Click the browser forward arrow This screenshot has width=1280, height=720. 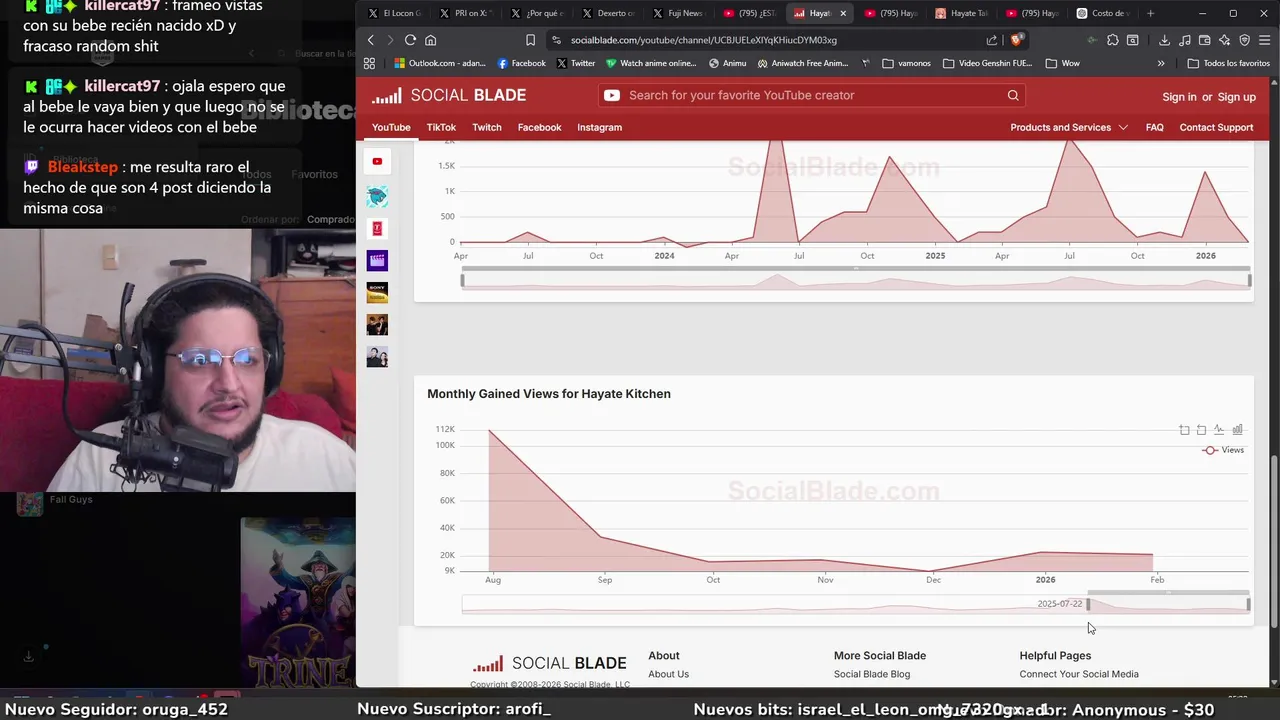coord(390,40)
